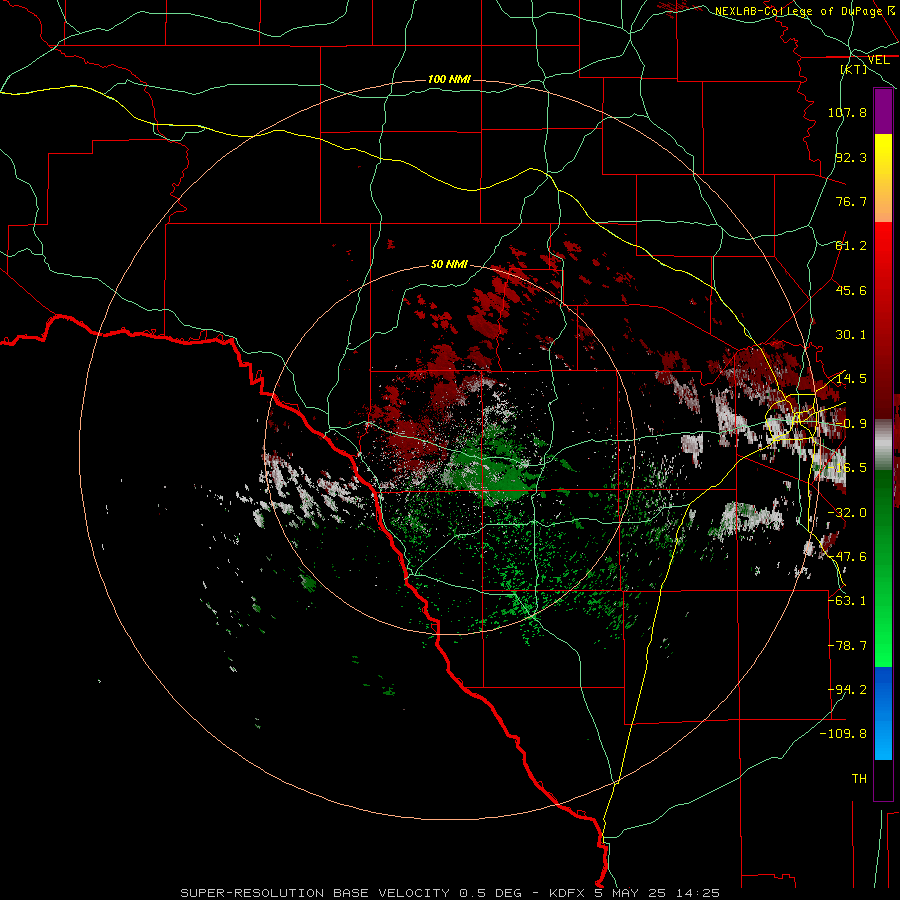Click the 107.8 scale value
This screenshot has height=900, width=900.
[847, 112]
